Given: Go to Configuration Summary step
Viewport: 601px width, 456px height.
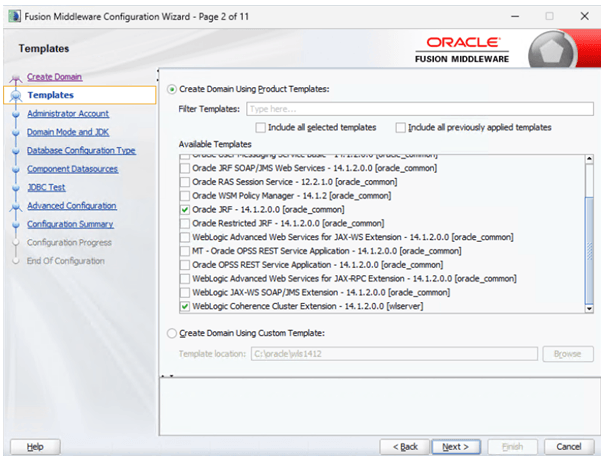Looking at the screenshot, I should tap(70, 224).
